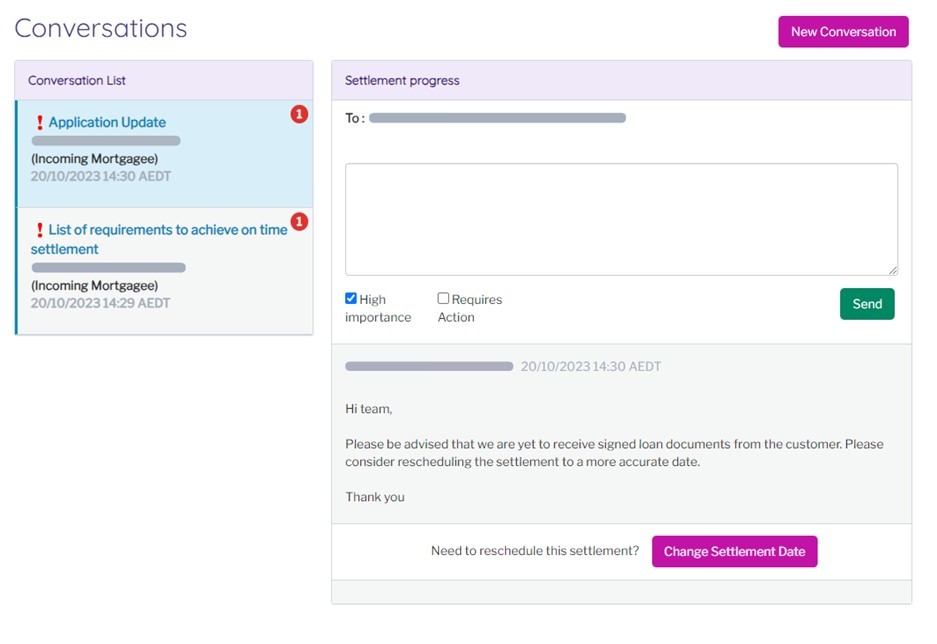
Task: Click the red exclamation icon beside Application Update
Action: point(40,123)
